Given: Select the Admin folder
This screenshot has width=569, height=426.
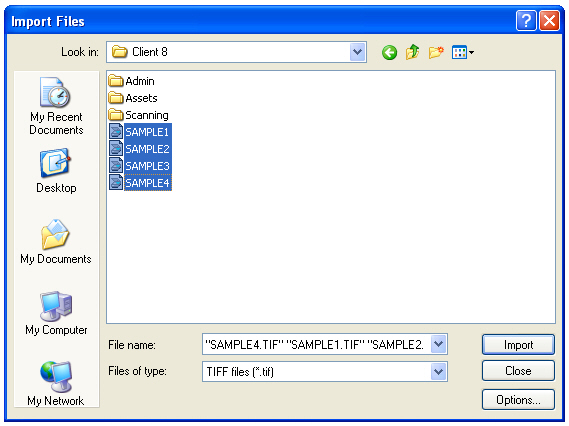Looking at the screenshot, I should (x=132, y=81).
